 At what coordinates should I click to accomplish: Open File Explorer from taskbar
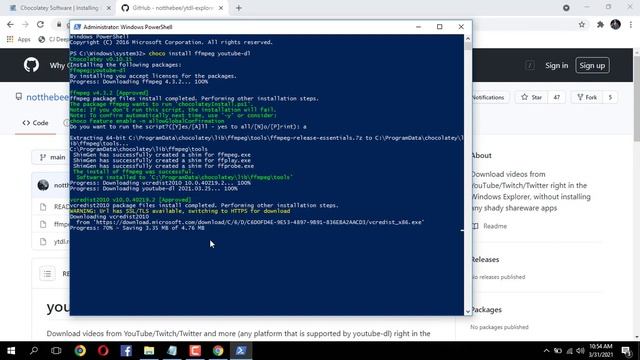click(x=149, y=351)
